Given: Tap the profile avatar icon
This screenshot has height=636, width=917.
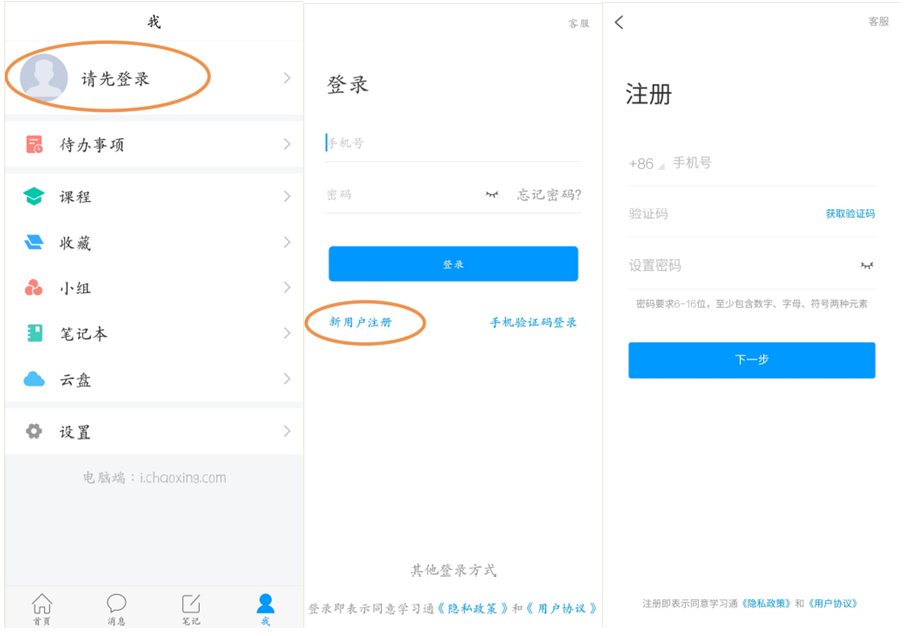Looking at the screenshot, I should (44, 78).
